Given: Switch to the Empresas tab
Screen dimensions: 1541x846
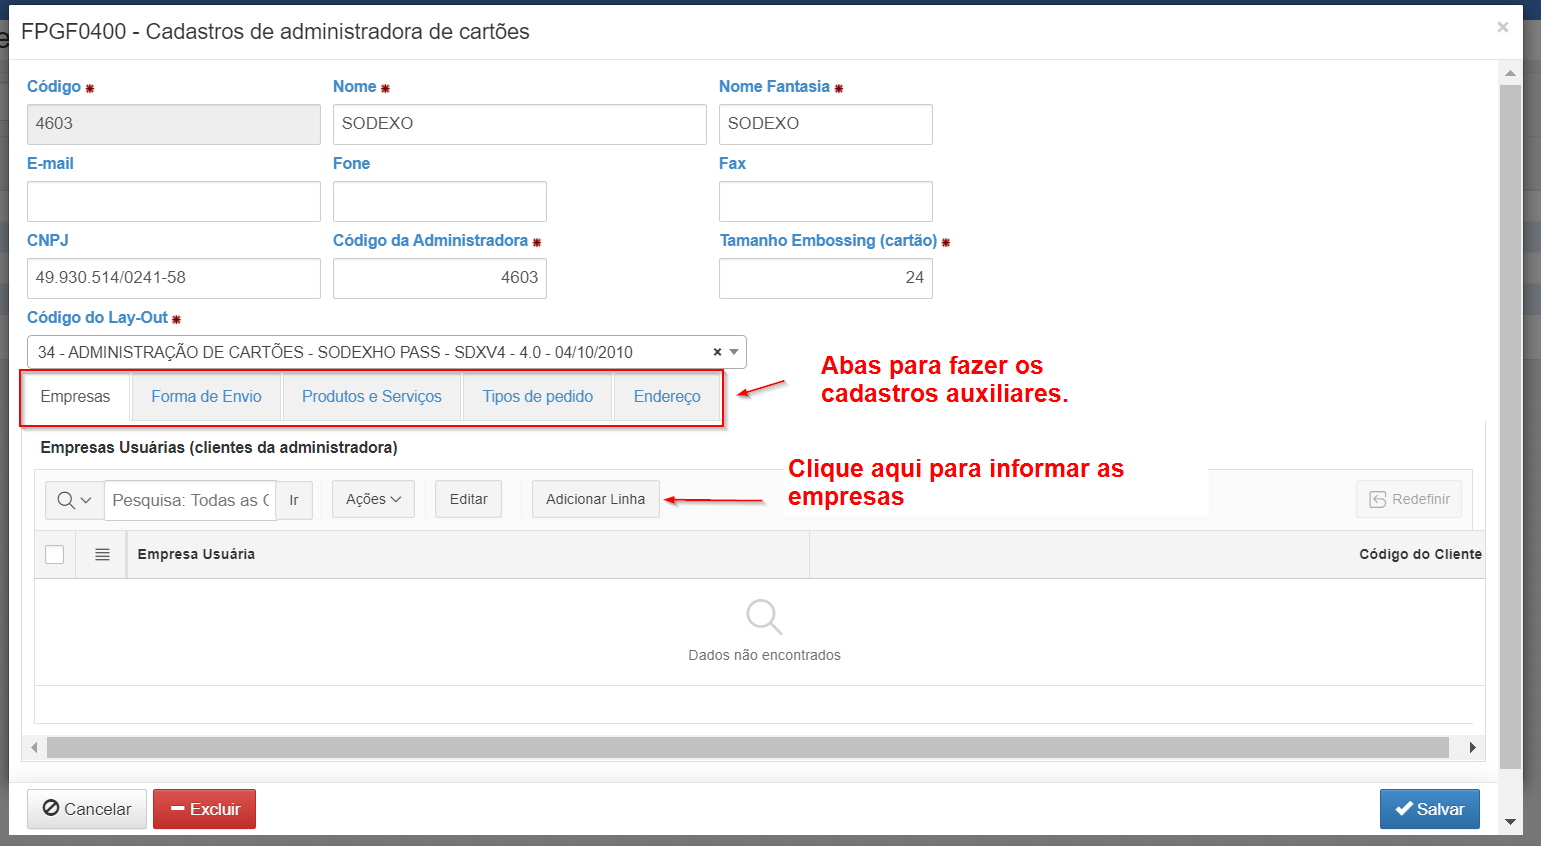Looking at the screenshot, I should [75, 397].
